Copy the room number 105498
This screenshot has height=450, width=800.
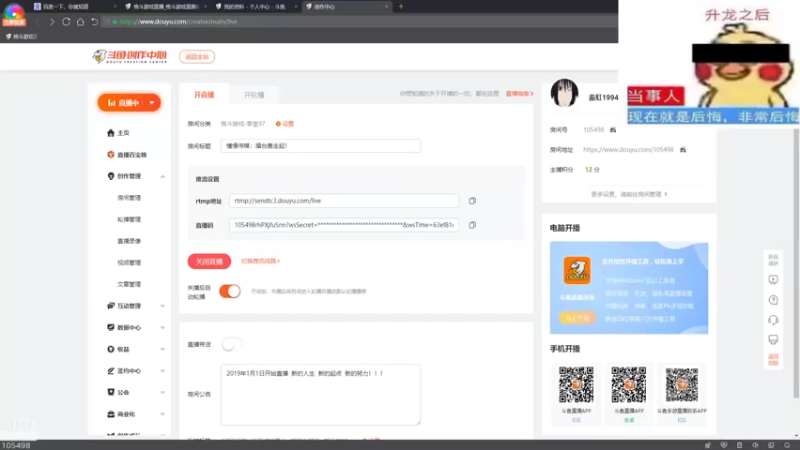pos(613,130)
